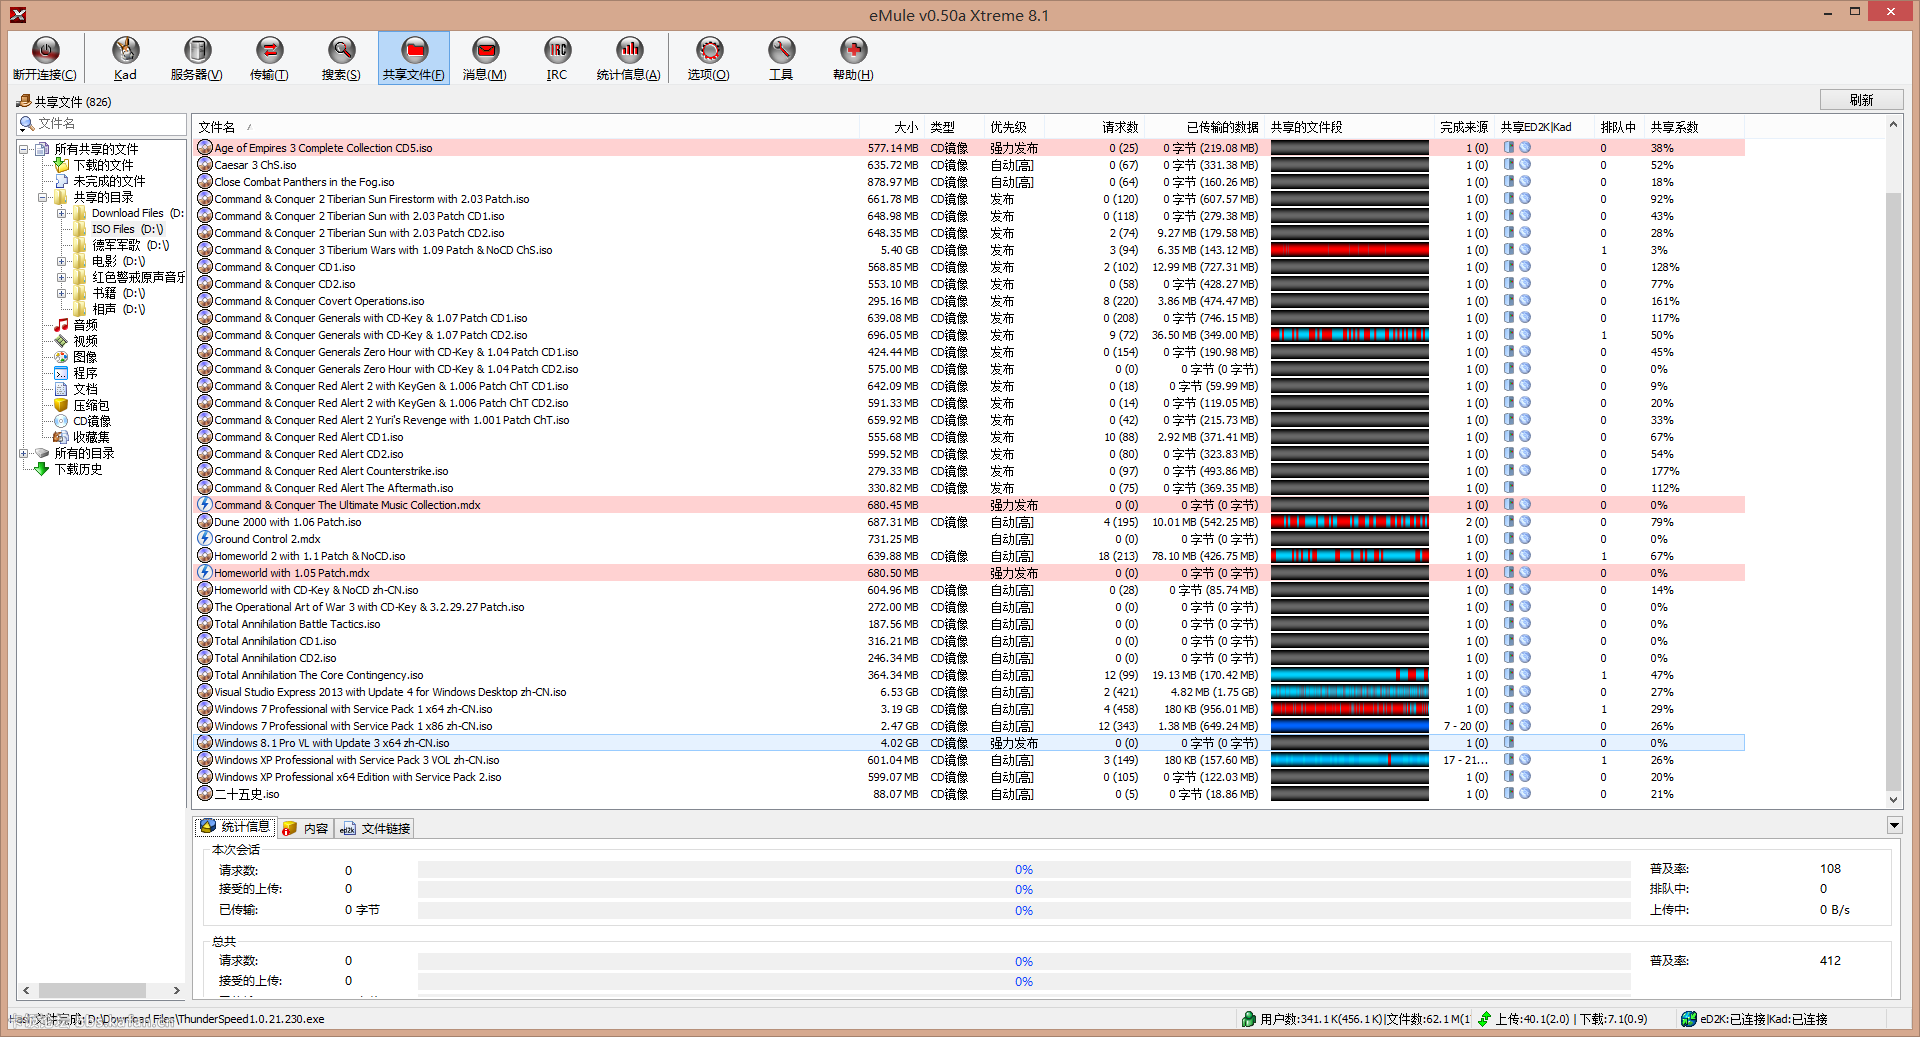Viewport: 1920px width, 1037px height.
Task: Click the upload/download arrows icon in status bar
Action: tap(1485, 1019)
